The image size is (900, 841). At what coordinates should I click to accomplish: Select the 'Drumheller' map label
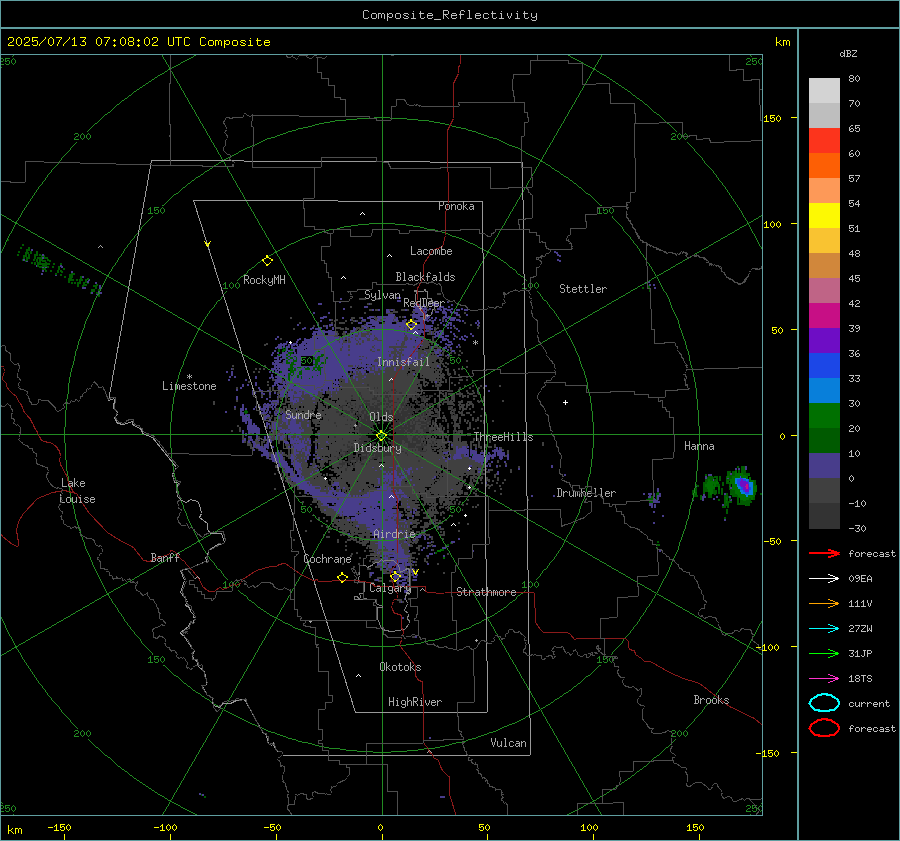coord(586,493)
